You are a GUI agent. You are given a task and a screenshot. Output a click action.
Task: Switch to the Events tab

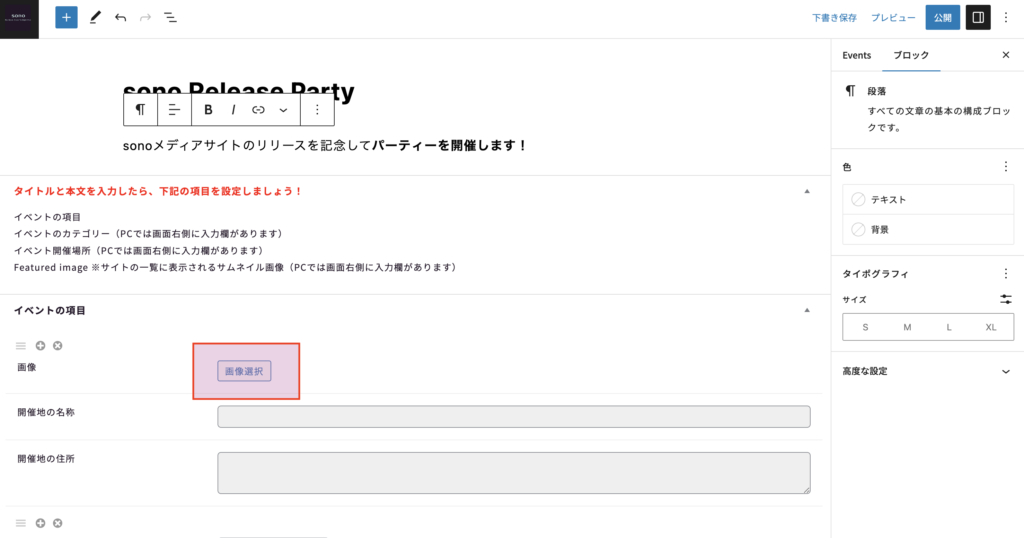(856, 55)
